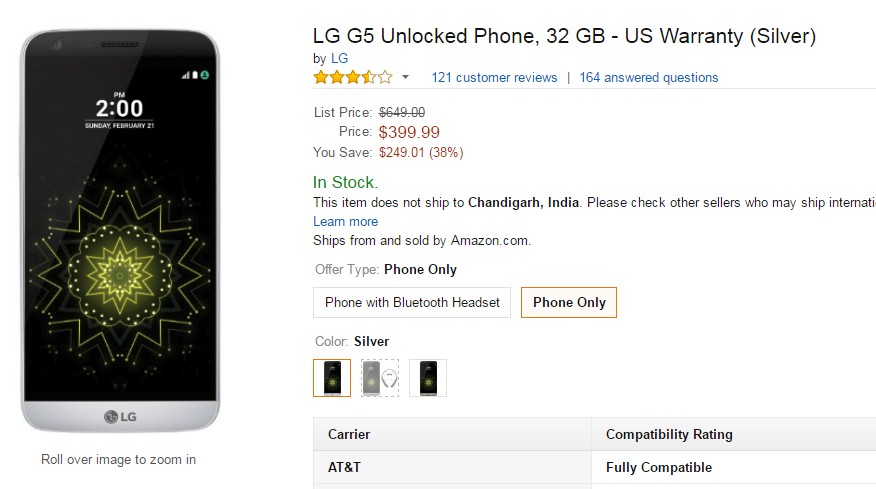This screenshot has width=876, height=489.
Task: Click the struck-through $649.00 list price
Action: point(402,112)
